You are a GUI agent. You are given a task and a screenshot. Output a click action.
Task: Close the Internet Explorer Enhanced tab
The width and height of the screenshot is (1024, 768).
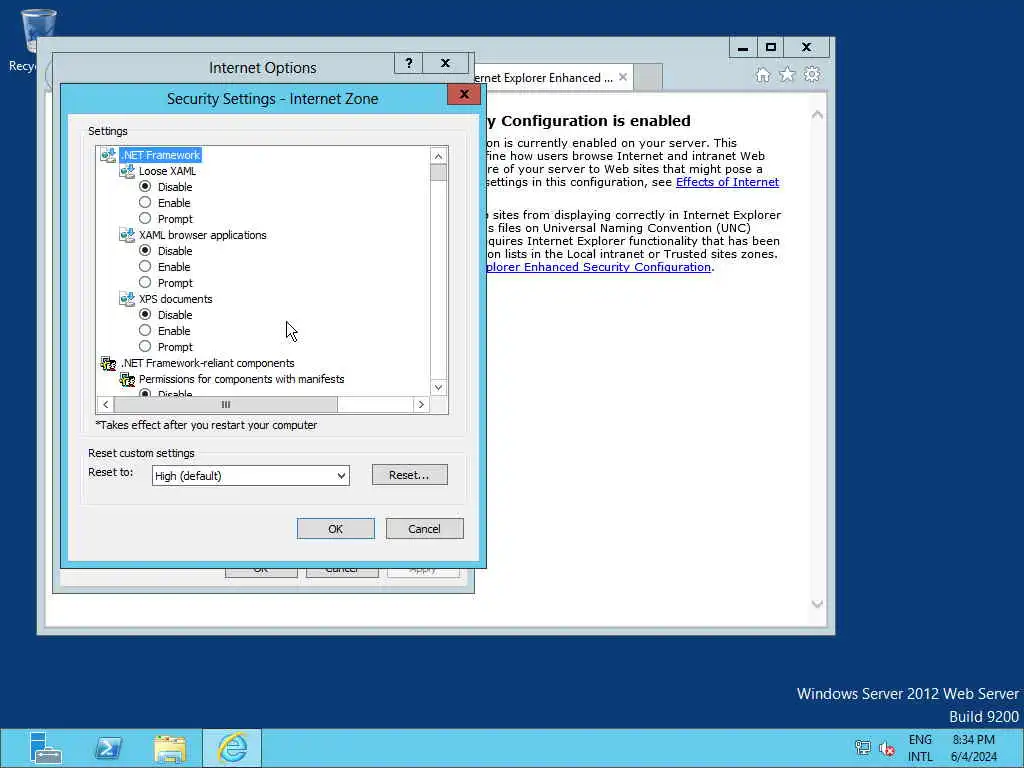point(623,77)
